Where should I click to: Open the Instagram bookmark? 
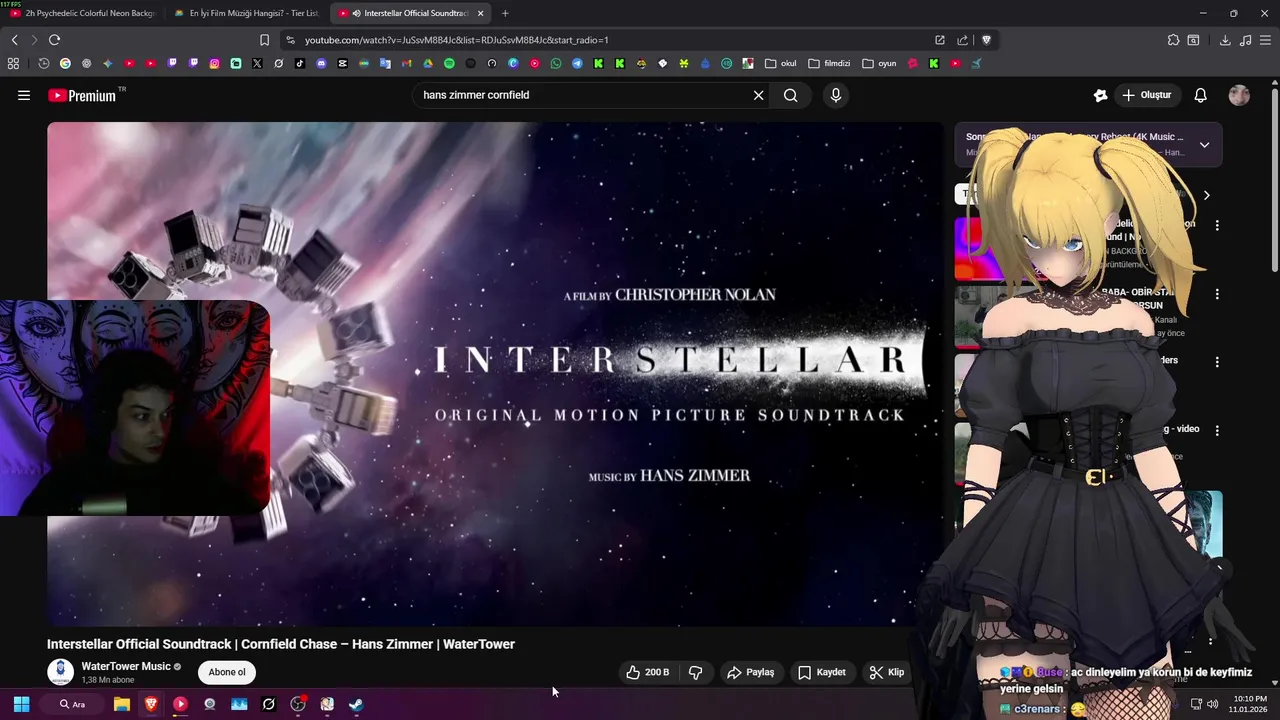tap(214, 63)
